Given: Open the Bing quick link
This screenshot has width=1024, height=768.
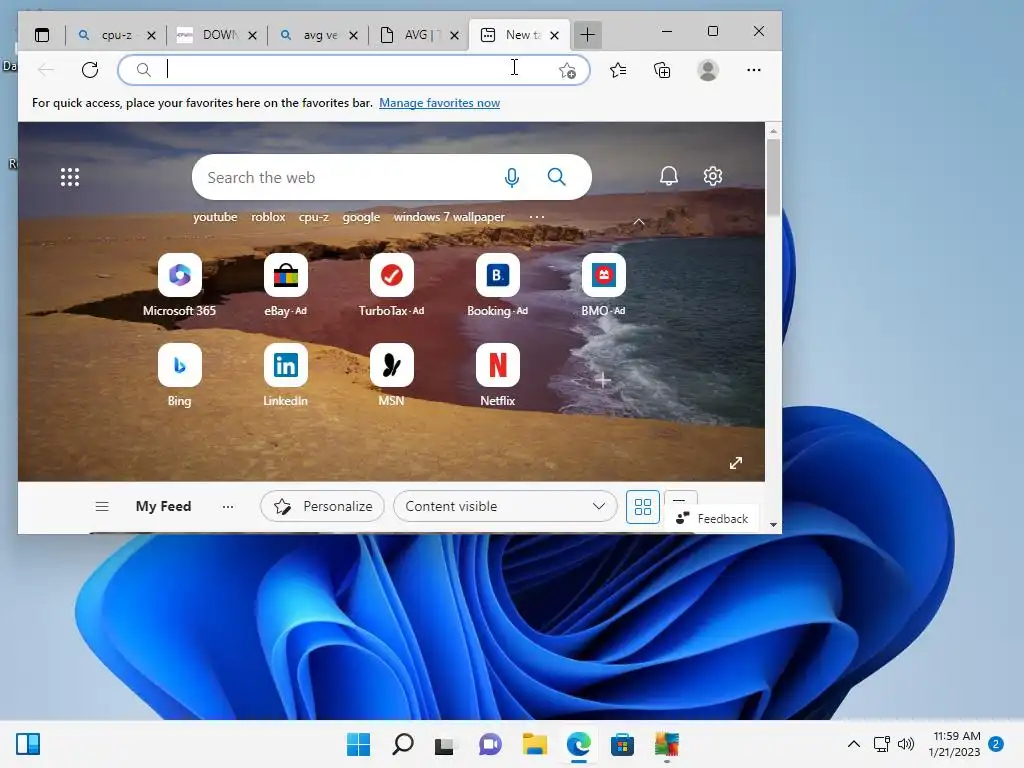Looking at the screenshot, I should pos(180,375).
